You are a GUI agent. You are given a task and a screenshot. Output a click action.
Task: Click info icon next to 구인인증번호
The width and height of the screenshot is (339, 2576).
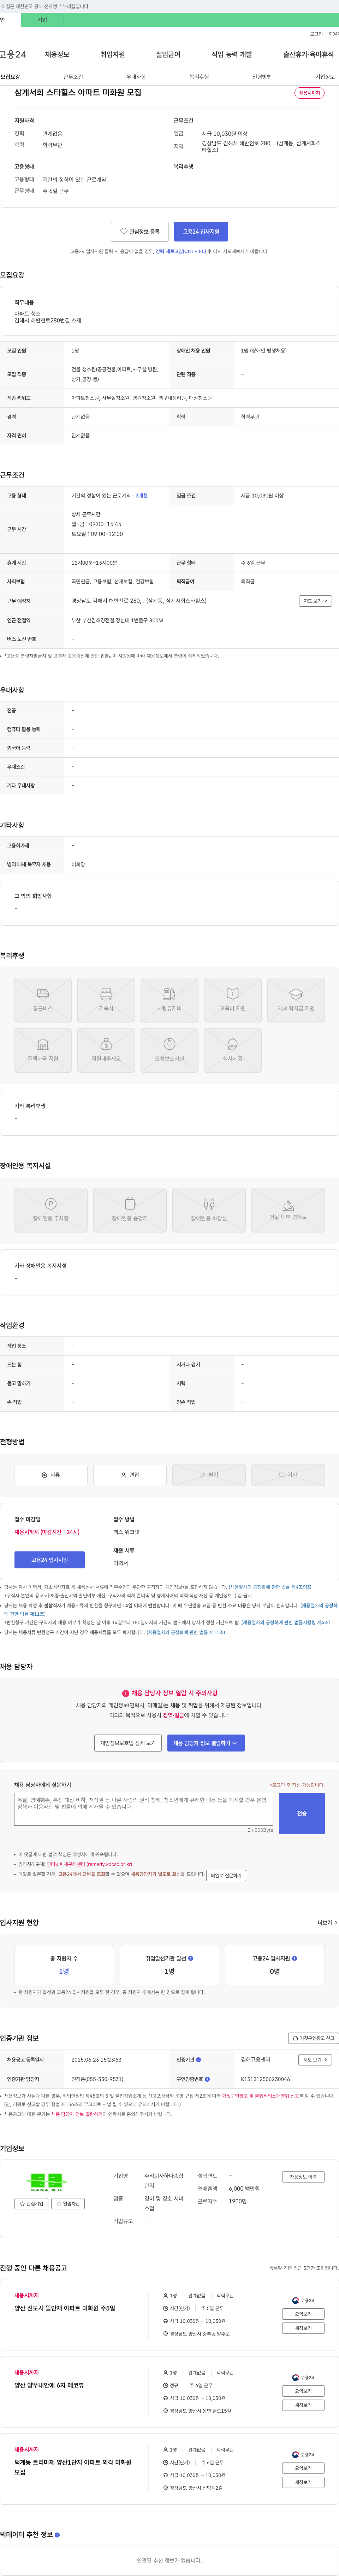pos(207,2079)
